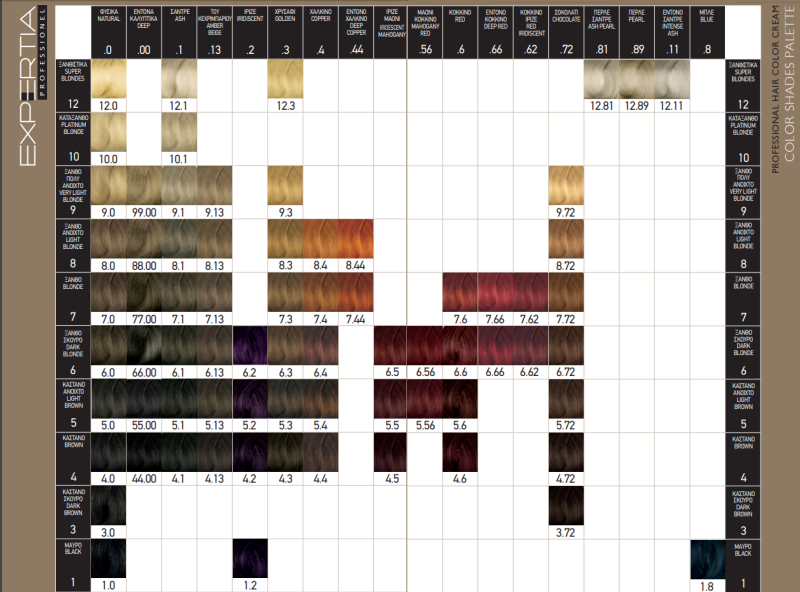Pick the 1.0 black natural swatch
The image size is (800, 592).
click(108, 559)
